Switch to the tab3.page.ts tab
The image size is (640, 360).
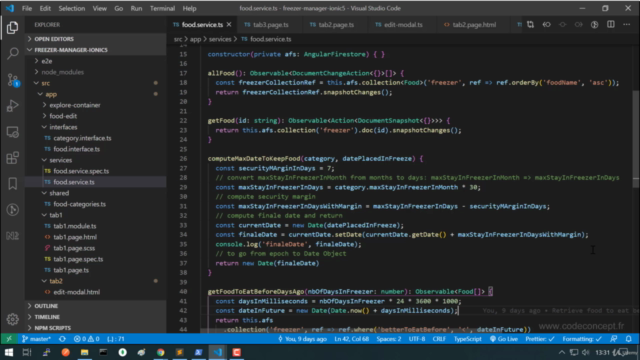tap(271, 24)
